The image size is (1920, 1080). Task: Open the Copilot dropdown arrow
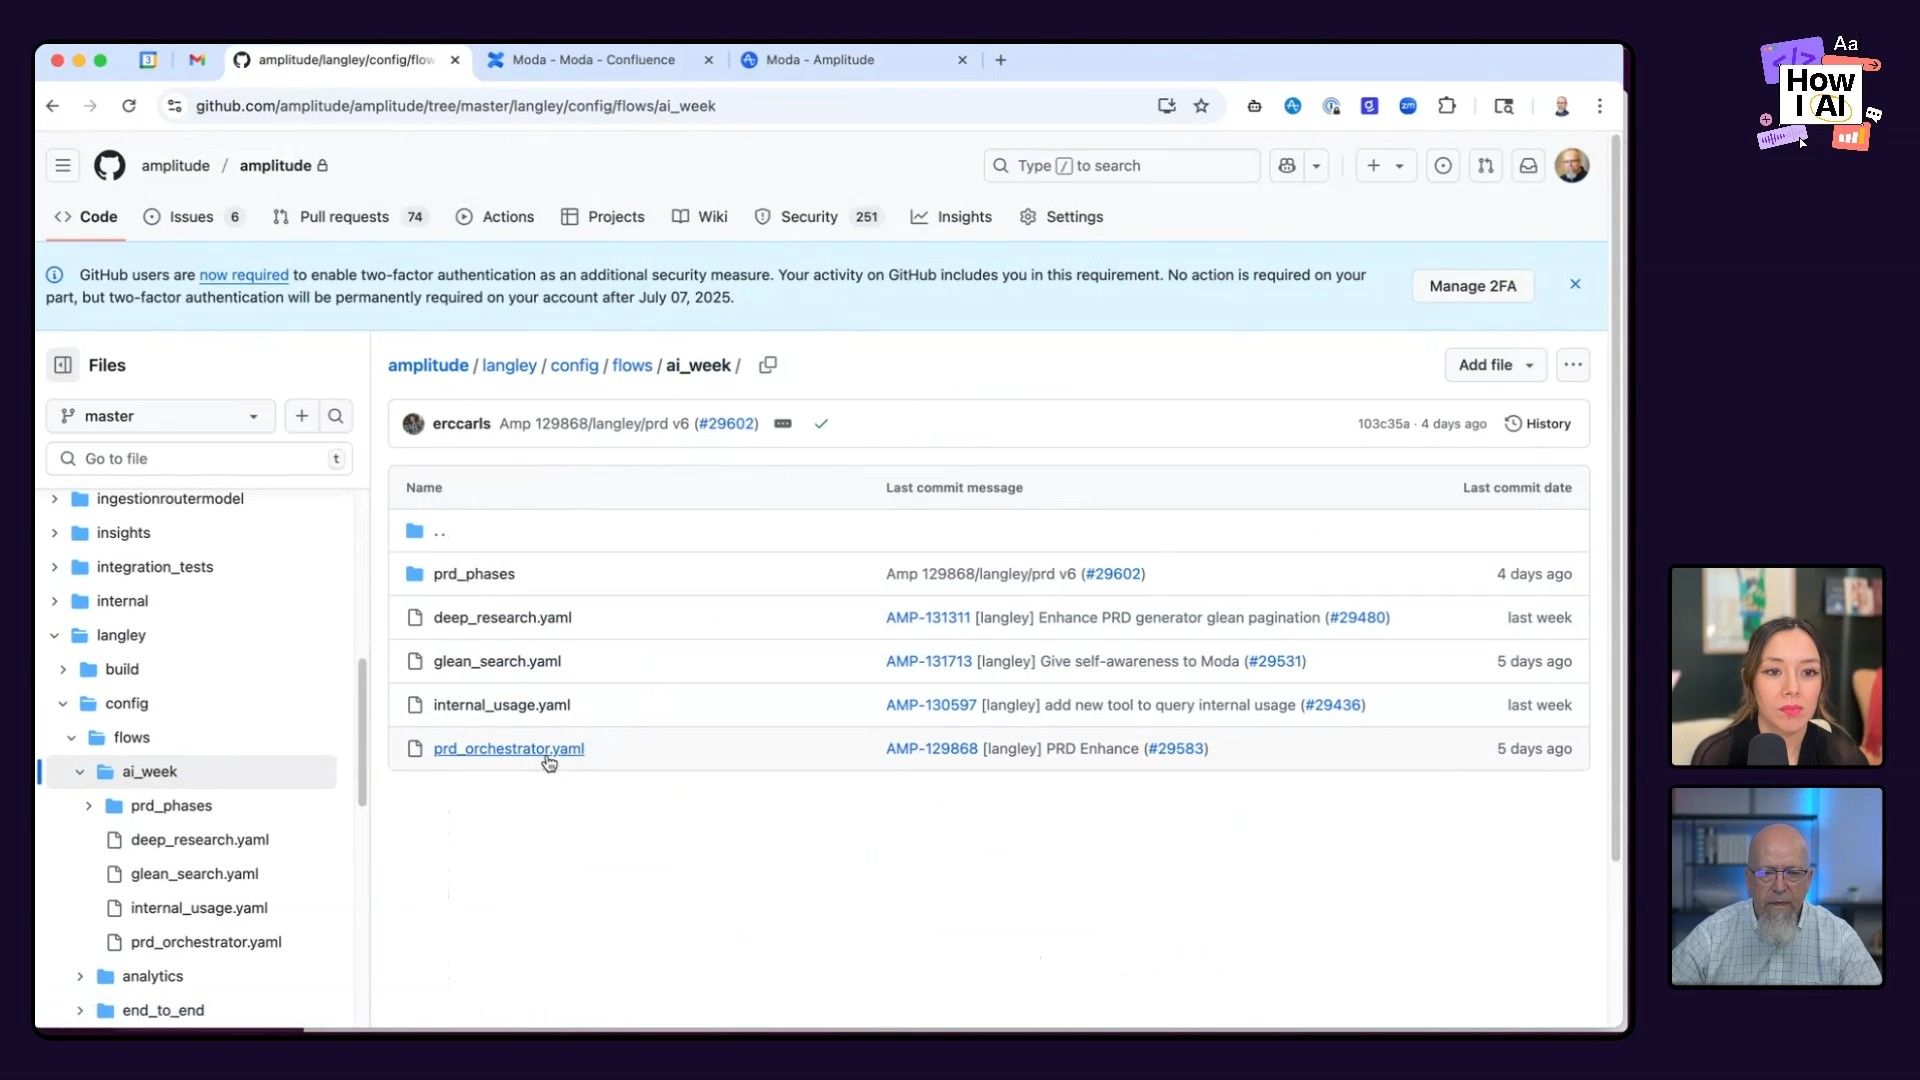tap(1316, 166)
